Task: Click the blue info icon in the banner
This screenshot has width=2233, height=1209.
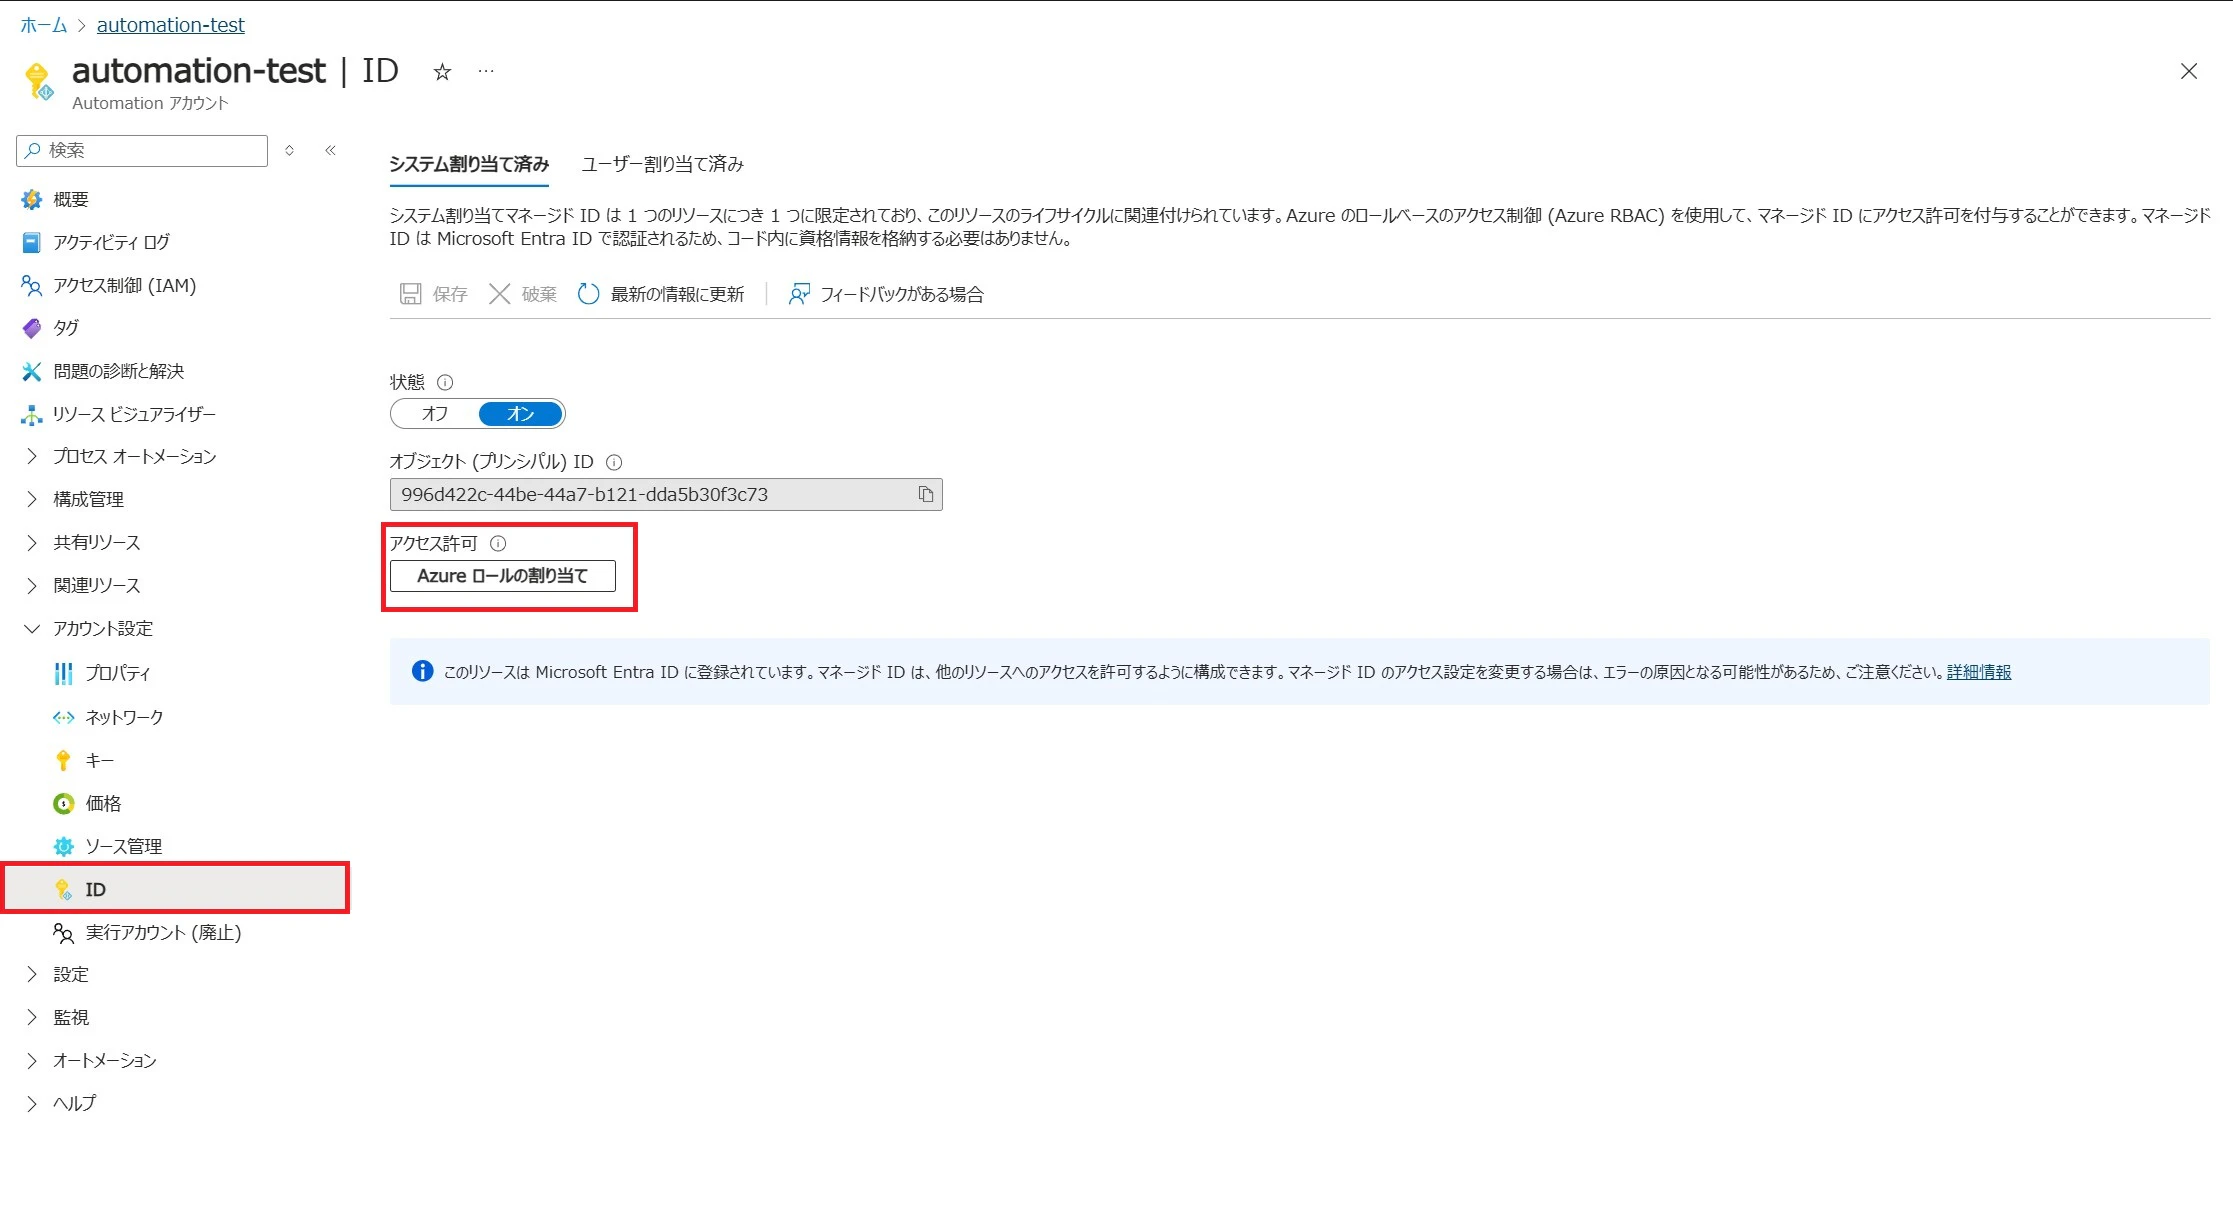Action: pyautogui.click(x=422, y=672)
